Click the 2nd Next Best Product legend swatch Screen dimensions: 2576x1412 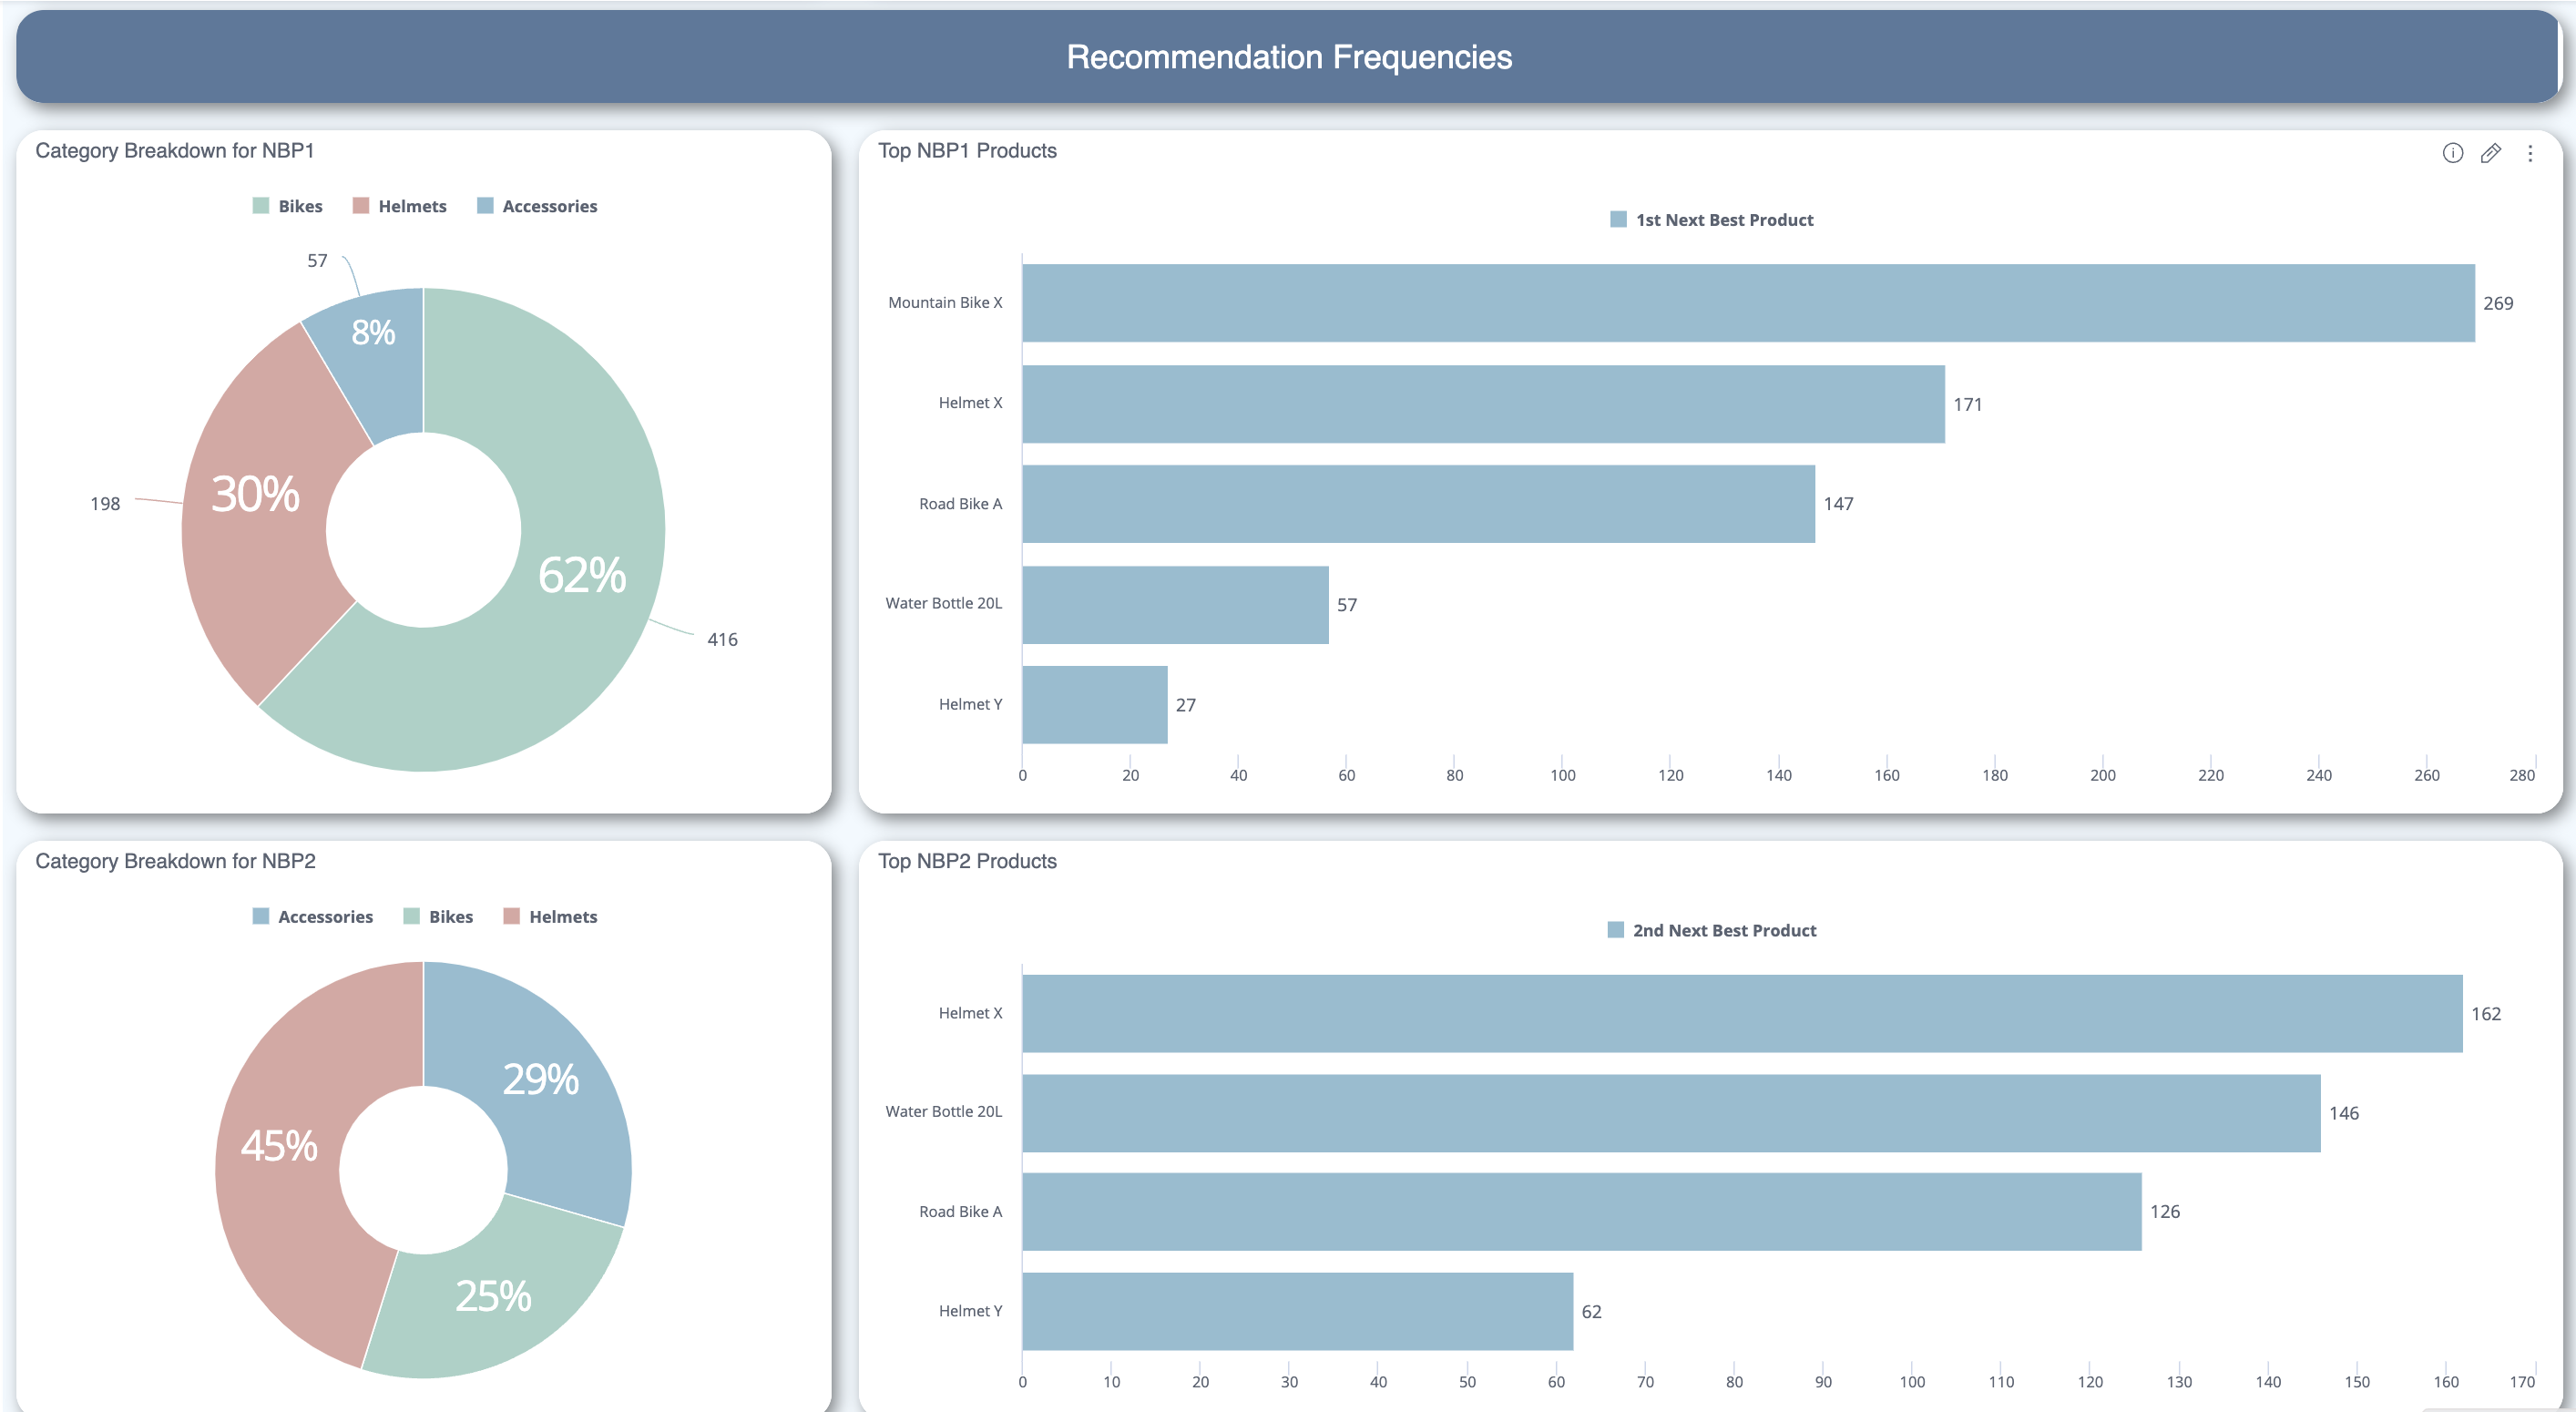pos(1615,931)
